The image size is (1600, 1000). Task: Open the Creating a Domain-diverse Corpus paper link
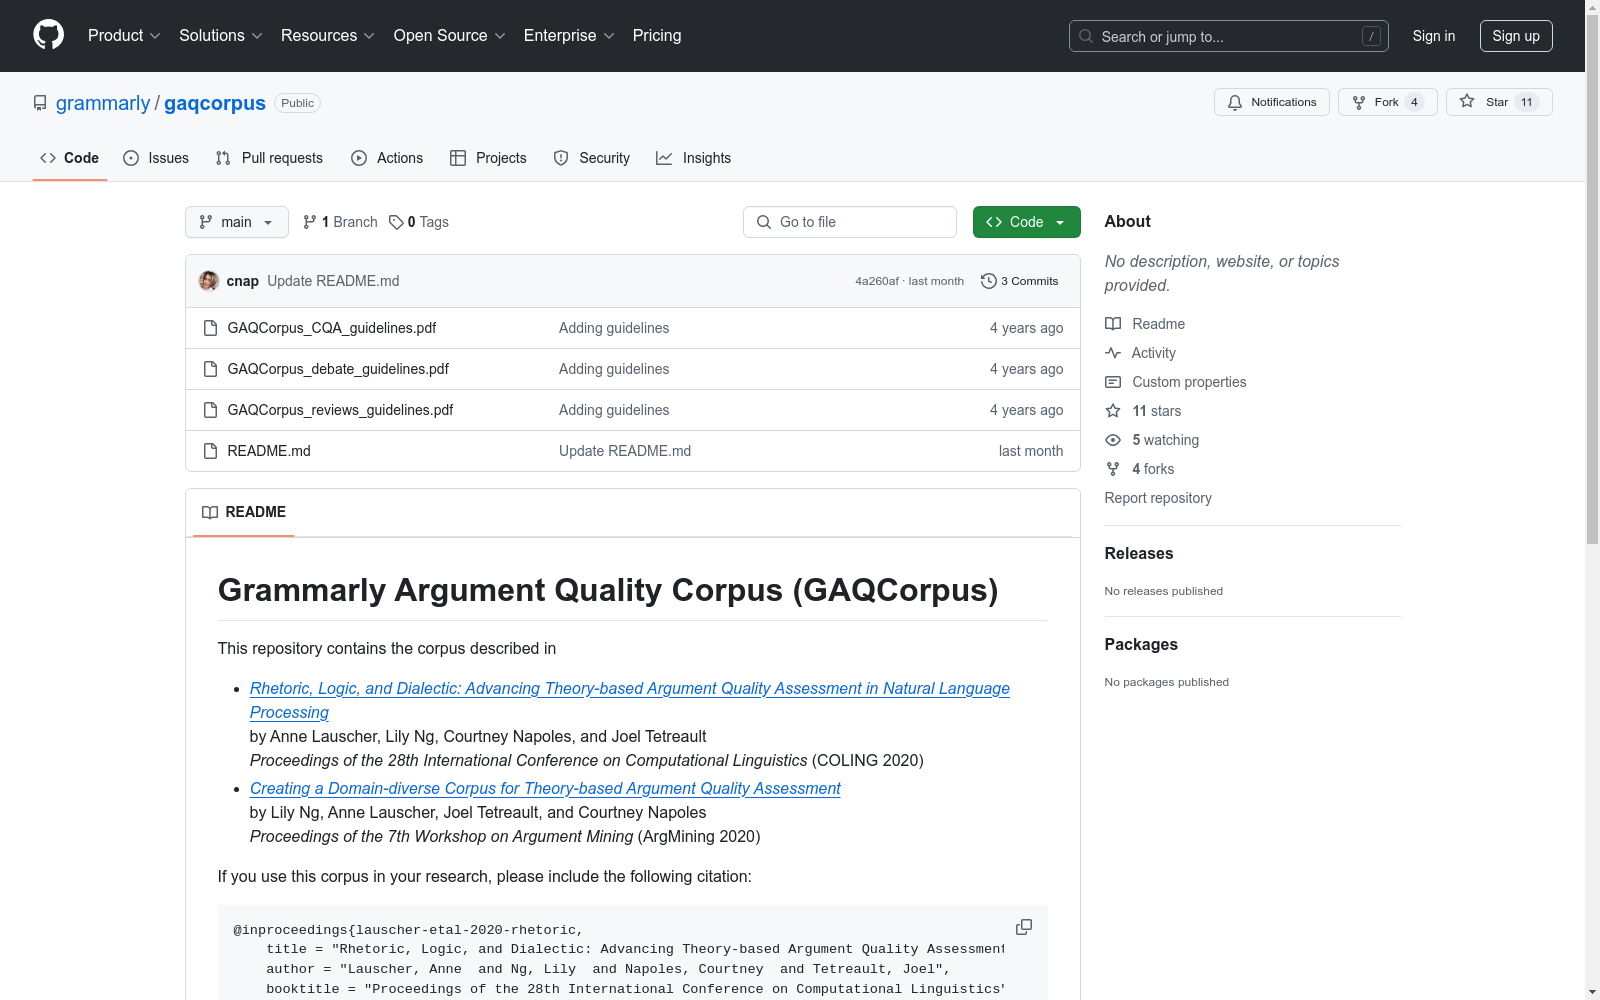[x=545, y=788]
